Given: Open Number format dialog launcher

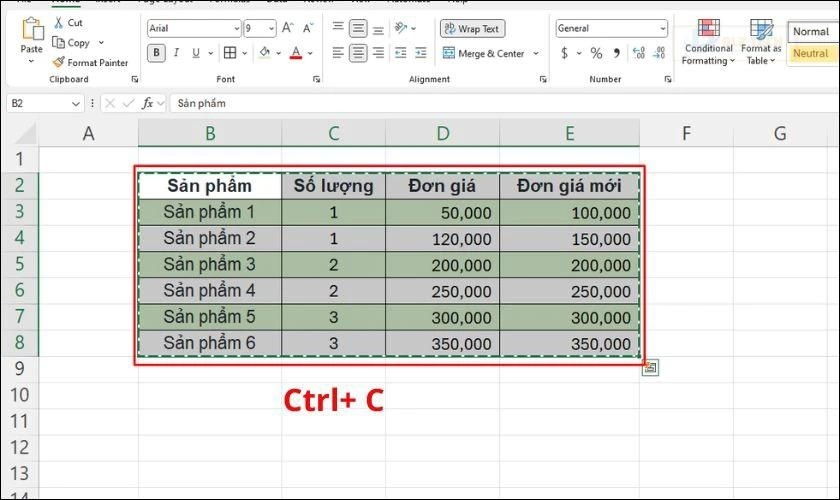Looking at the screenshot, I should coord(668,79).
